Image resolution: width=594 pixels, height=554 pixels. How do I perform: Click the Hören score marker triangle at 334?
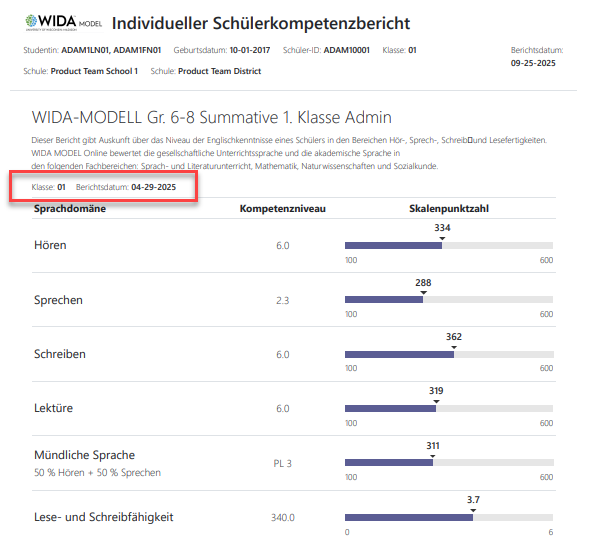[x=442, y=238]
